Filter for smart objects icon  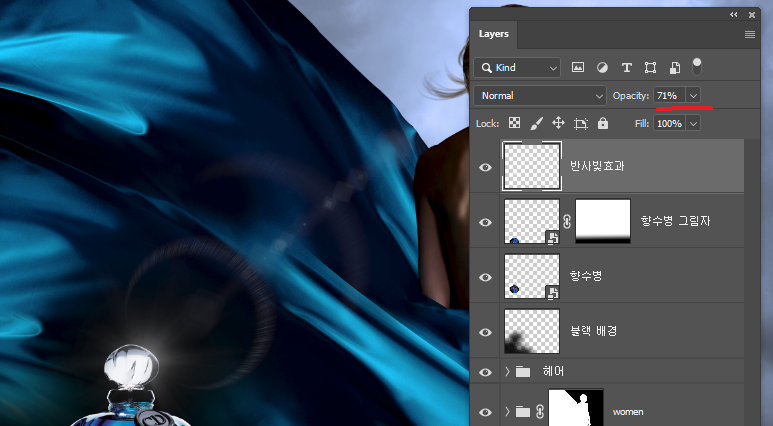pos(674,68)
